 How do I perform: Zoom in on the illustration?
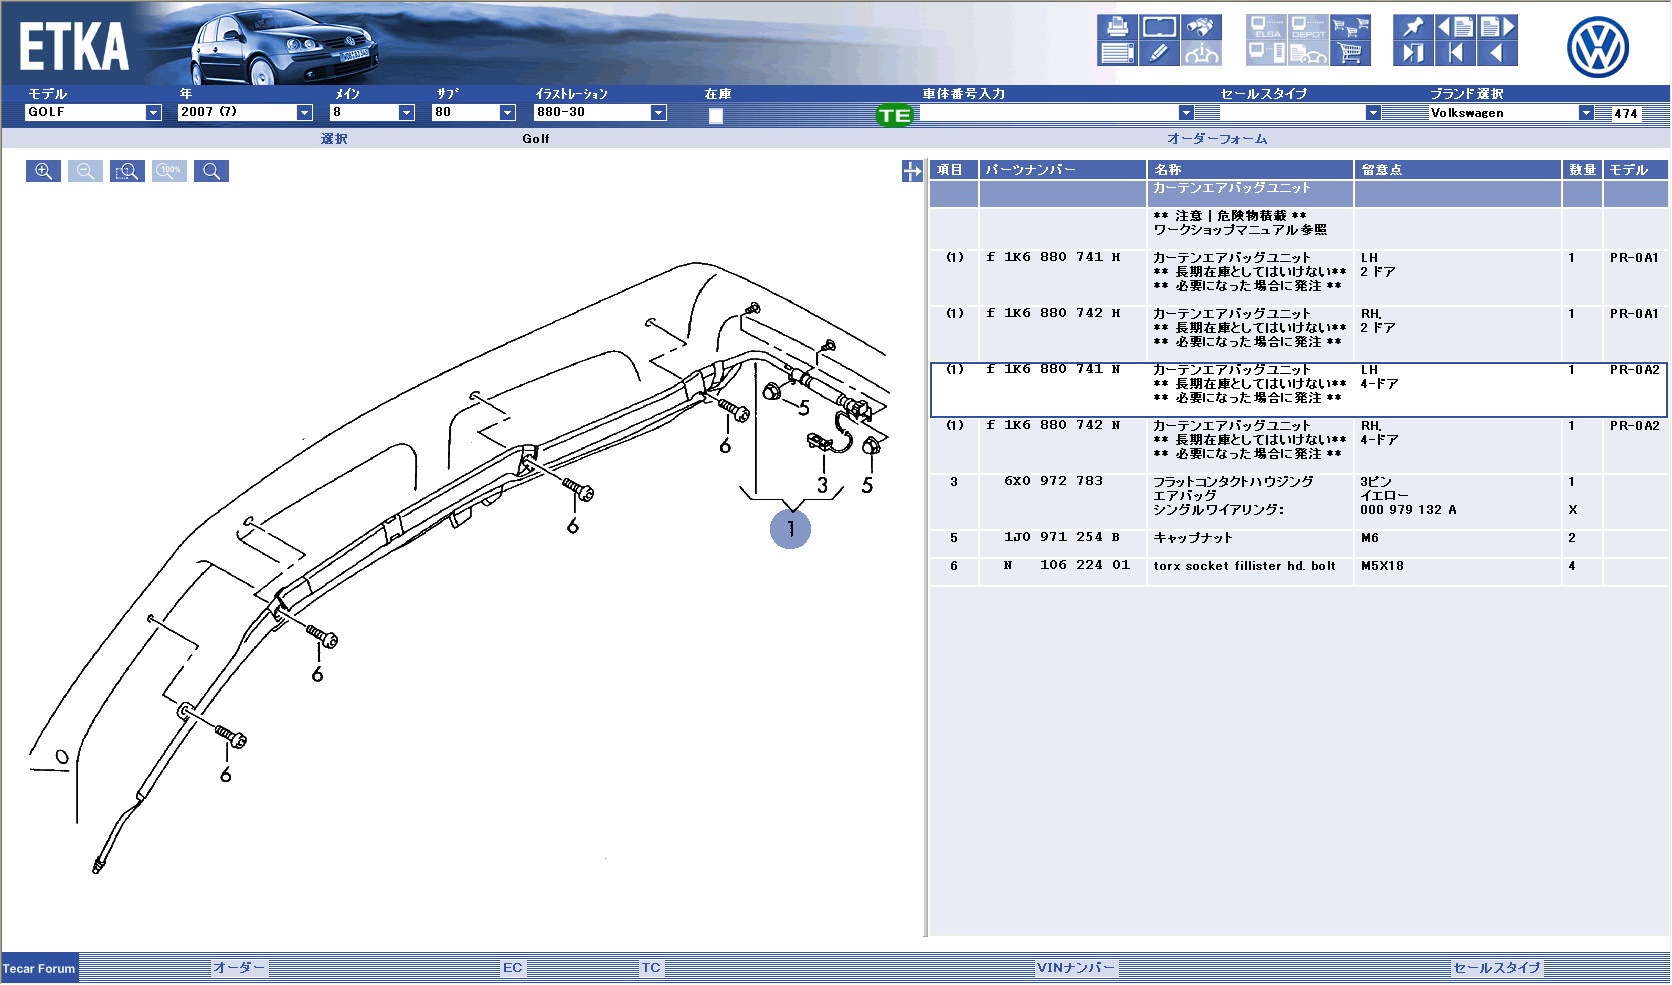tap(43, 171)
